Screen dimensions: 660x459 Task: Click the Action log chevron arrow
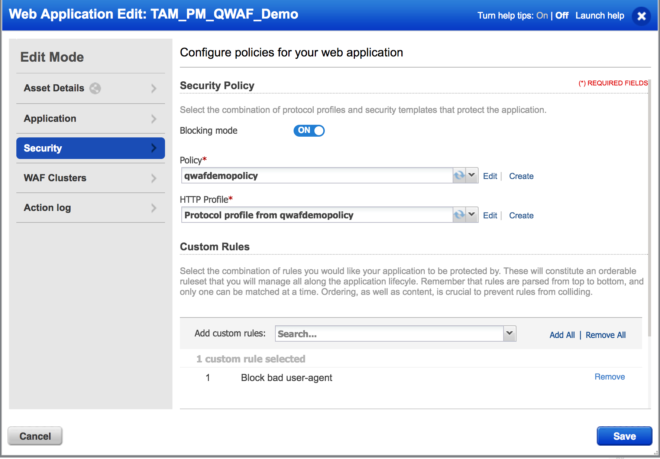click(154, 208)
